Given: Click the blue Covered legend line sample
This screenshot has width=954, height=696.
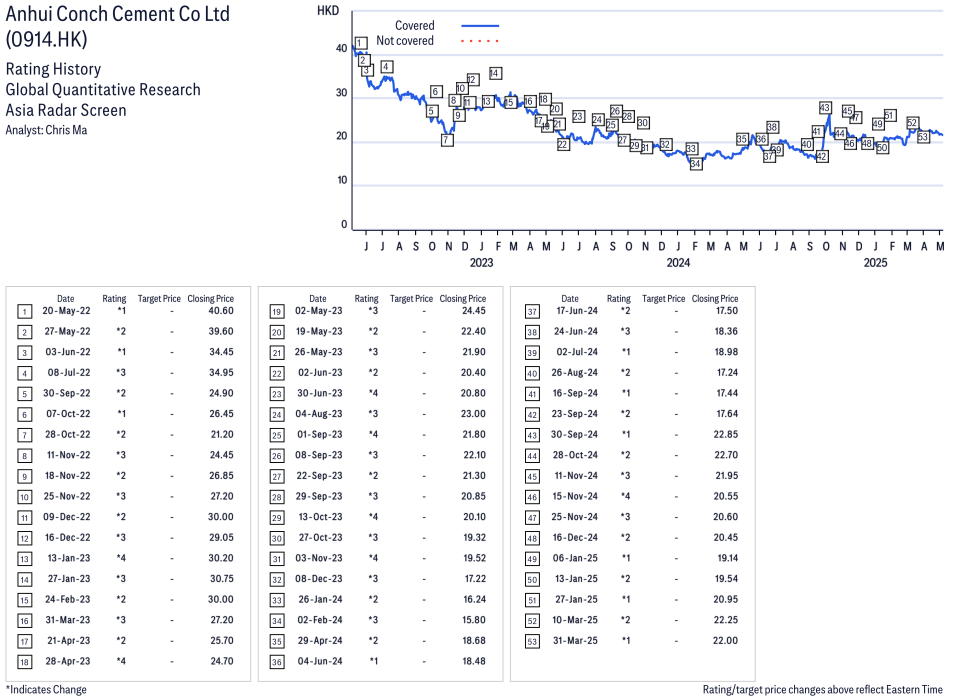Looking at the screenshot, I should (x=480, y=26).
